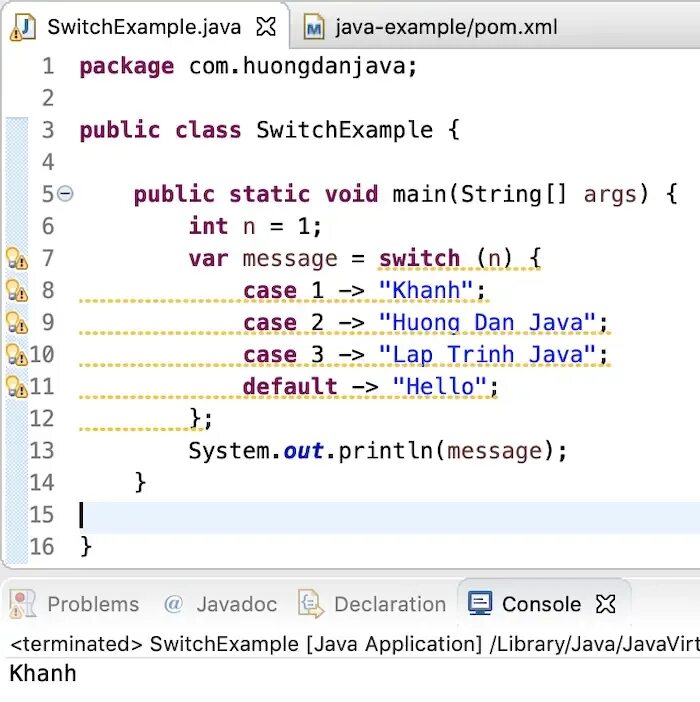
Task: Click the "Lap Trinh Java" string literal
Action: 487,355
